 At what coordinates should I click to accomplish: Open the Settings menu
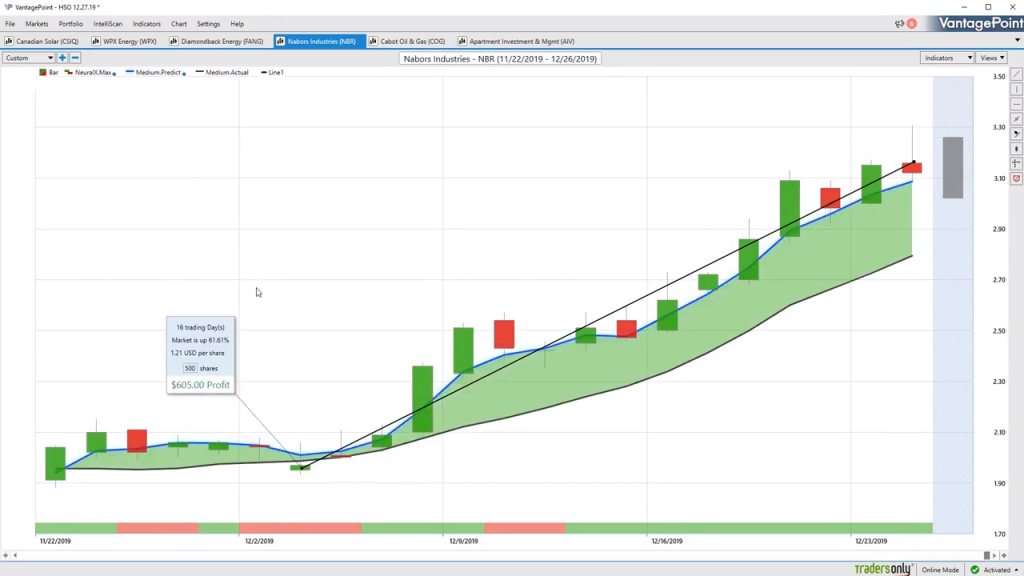point(208,24)
